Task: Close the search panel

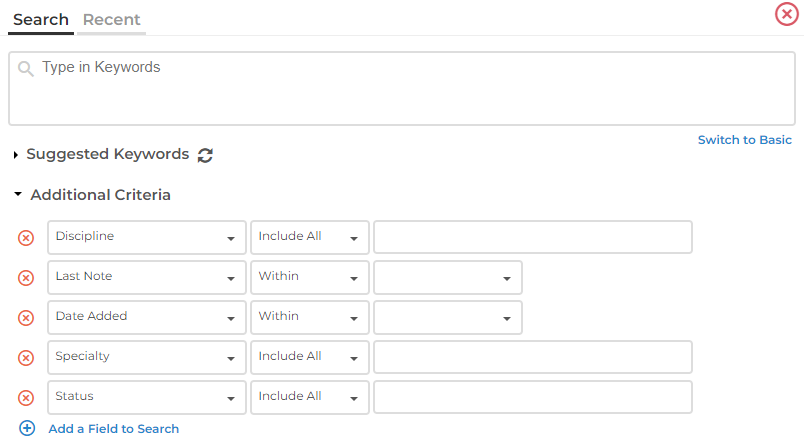Action: (x=787, y=15)
